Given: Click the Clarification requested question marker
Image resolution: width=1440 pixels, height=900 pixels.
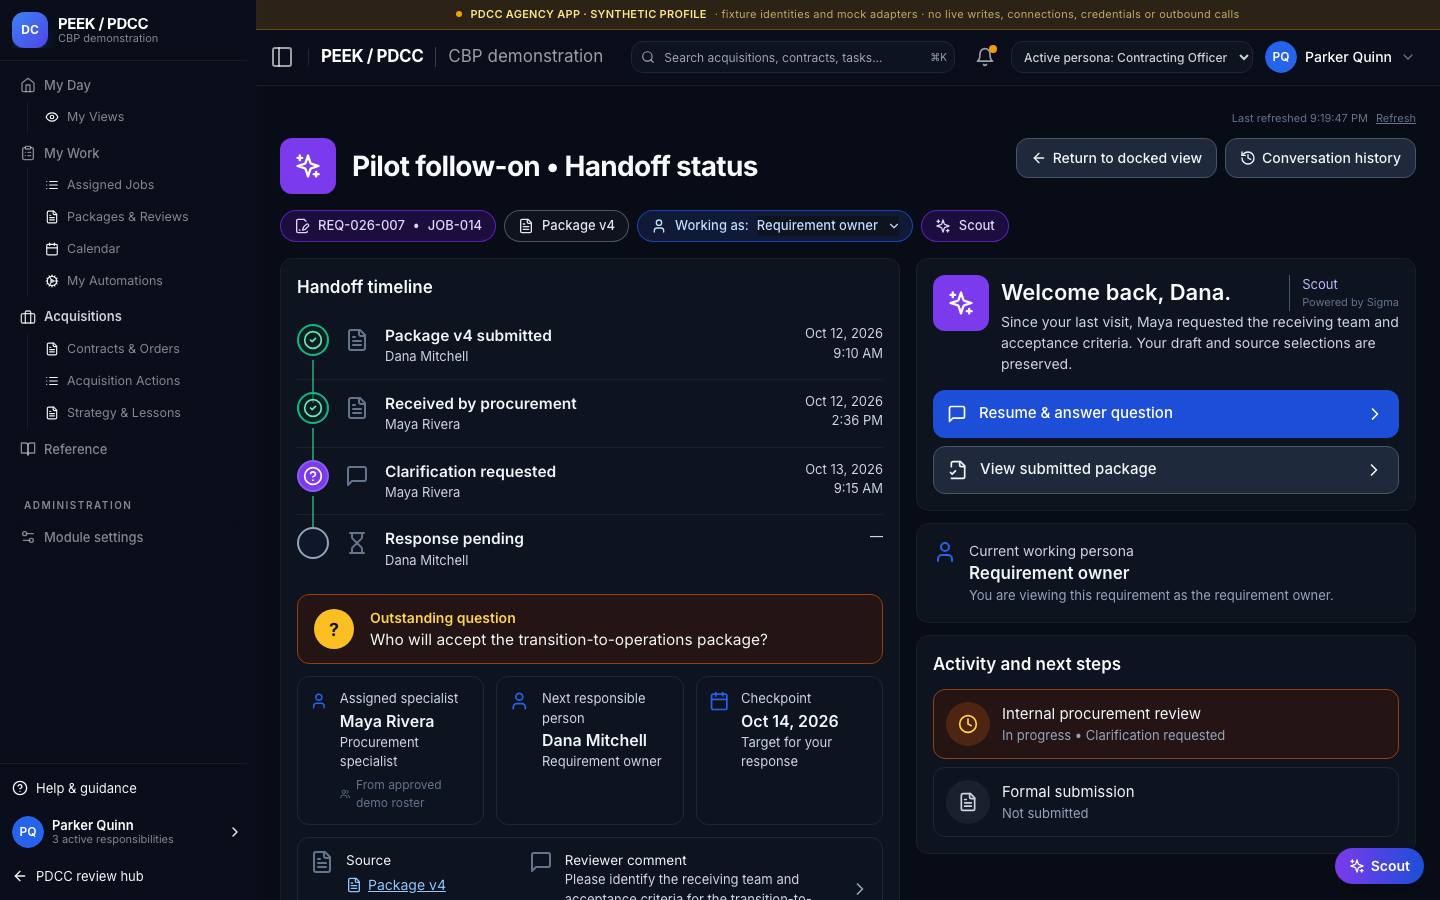Looking at the screenshot, I should [313, 476].
